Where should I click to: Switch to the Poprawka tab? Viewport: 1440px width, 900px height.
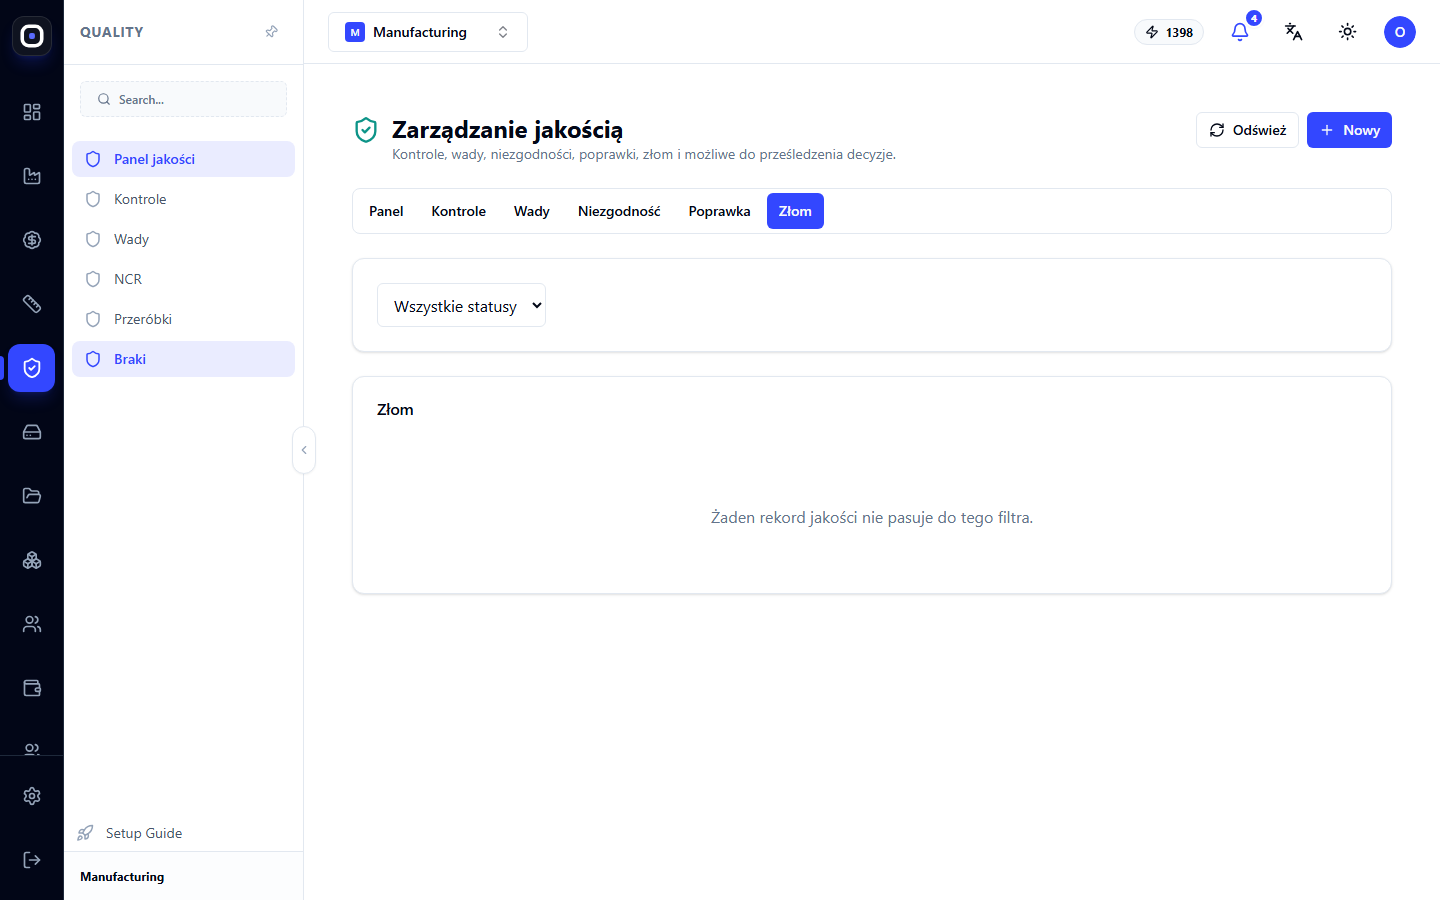tap(719, 211)
